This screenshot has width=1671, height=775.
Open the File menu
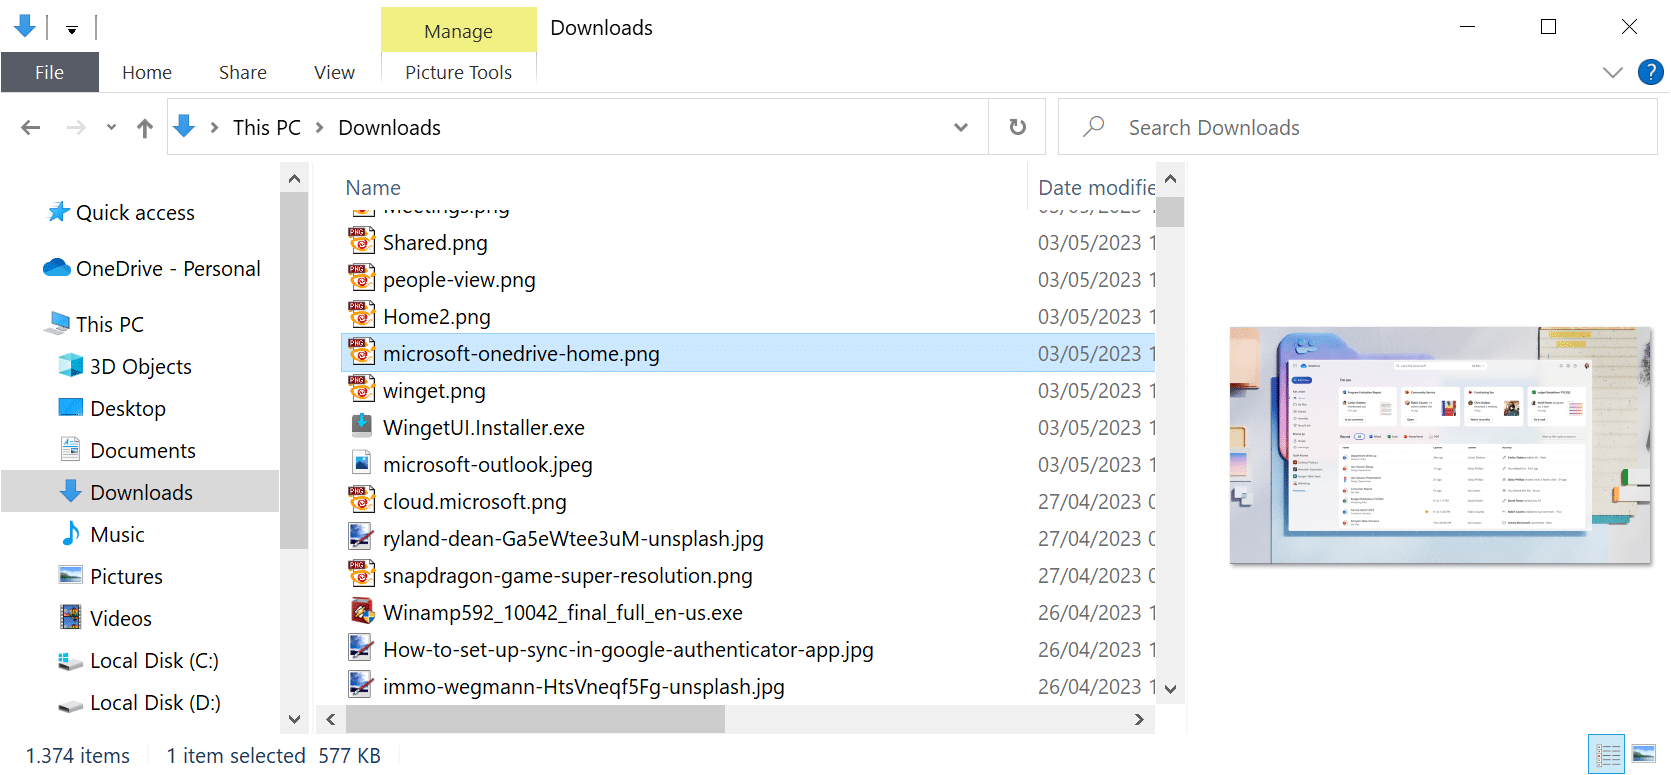tap(49, 72)
